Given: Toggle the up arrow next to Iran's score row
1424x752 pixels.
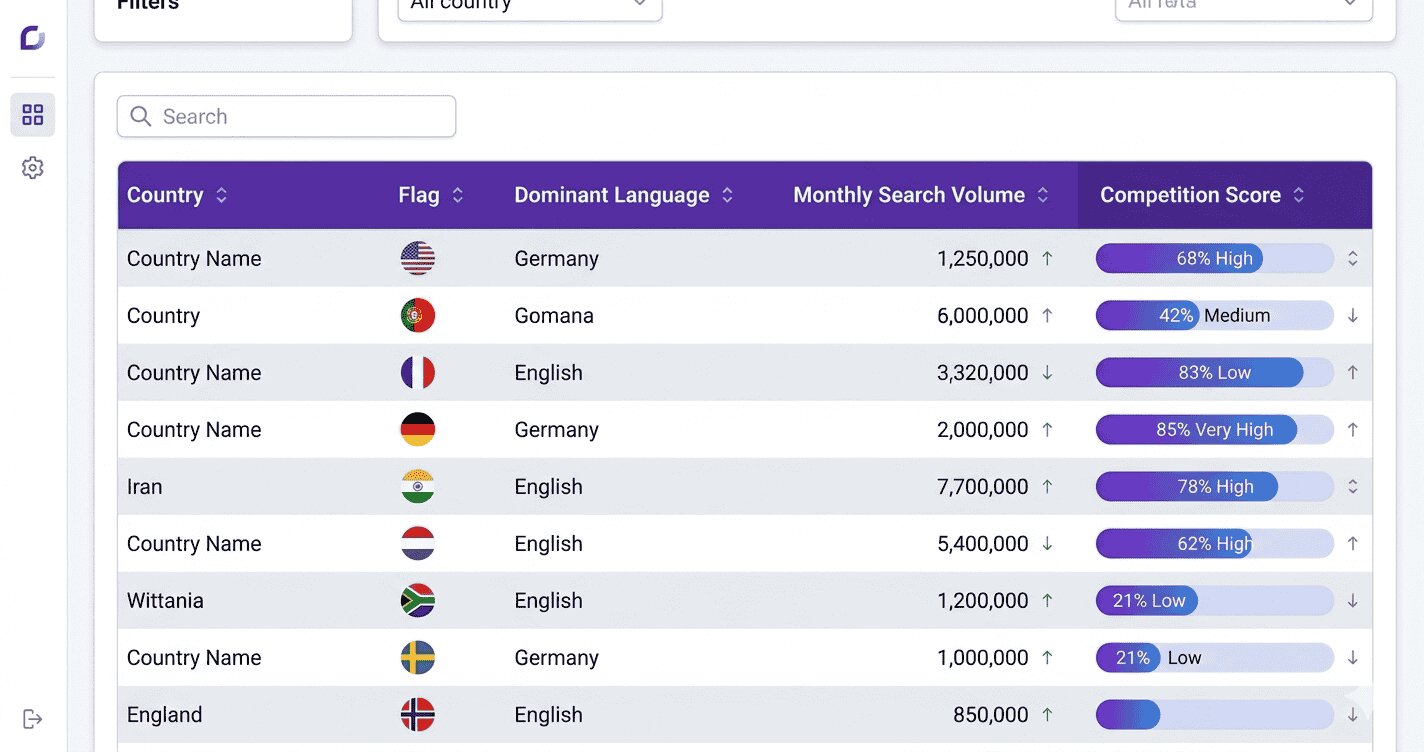Looking at the screenshot, I should [x=1353, y=486].
